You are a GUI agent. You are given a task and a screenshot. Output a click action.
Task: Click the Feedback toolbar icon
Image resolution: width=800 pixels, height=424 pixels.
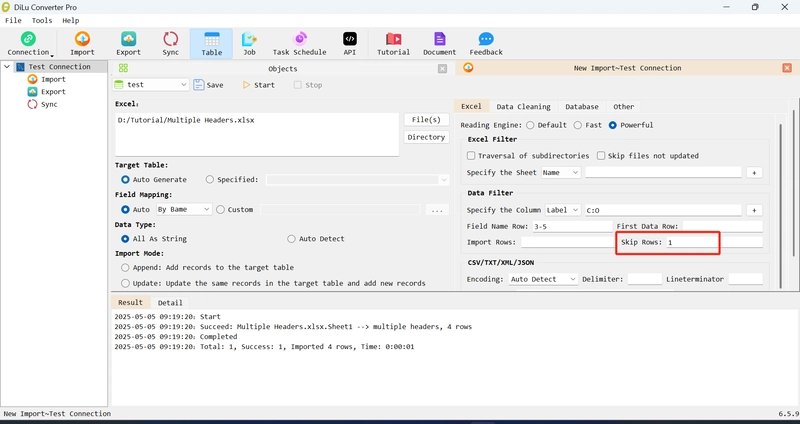(486, 43)
